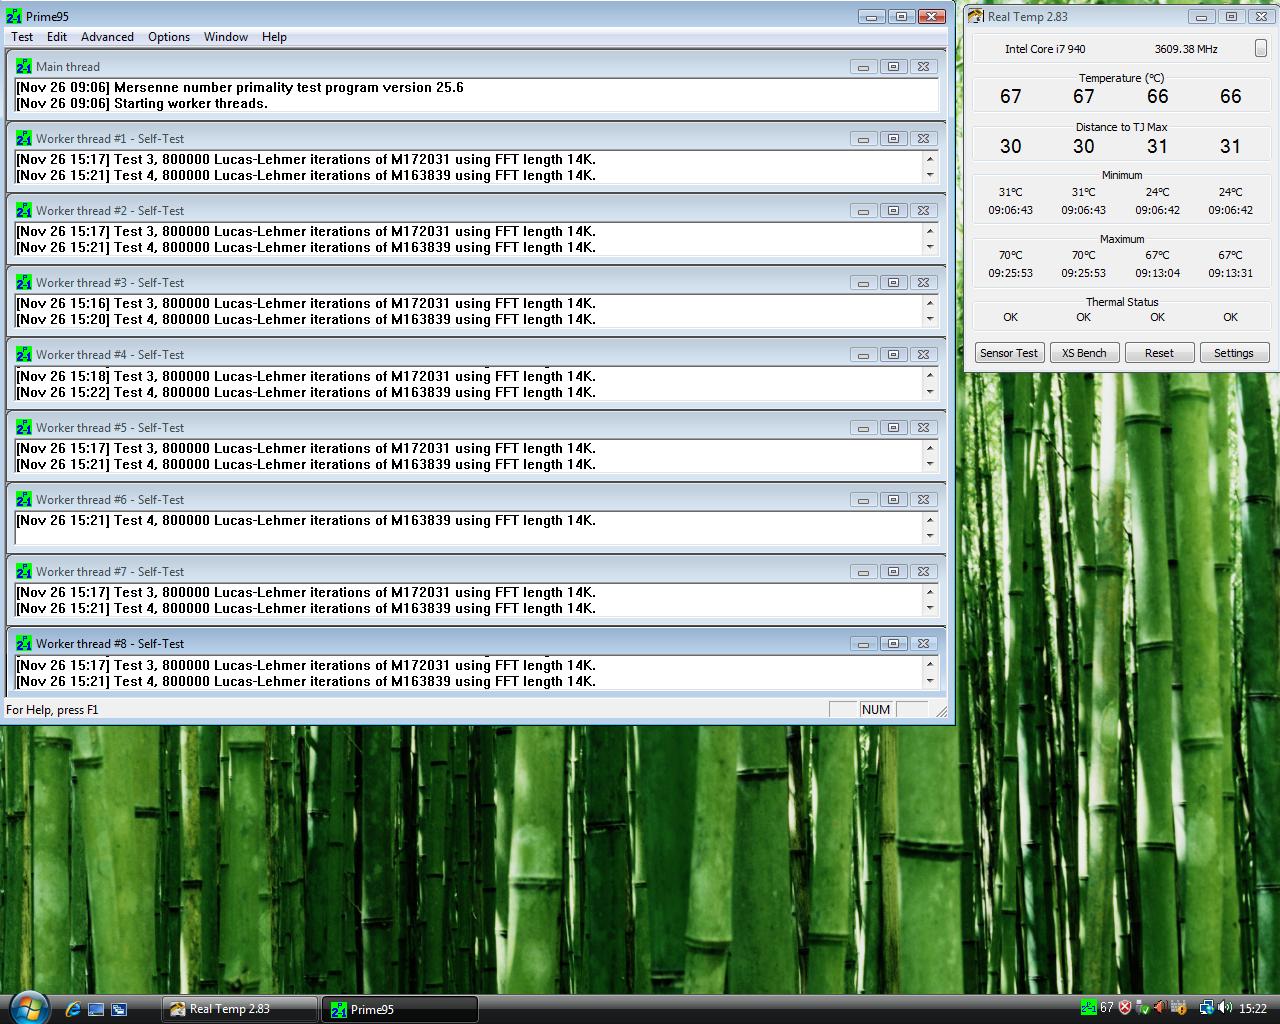This screenshot has height=1024, width=1280.
Task: Click the green Prime95 tray icon
Action: point(1088,1008)
